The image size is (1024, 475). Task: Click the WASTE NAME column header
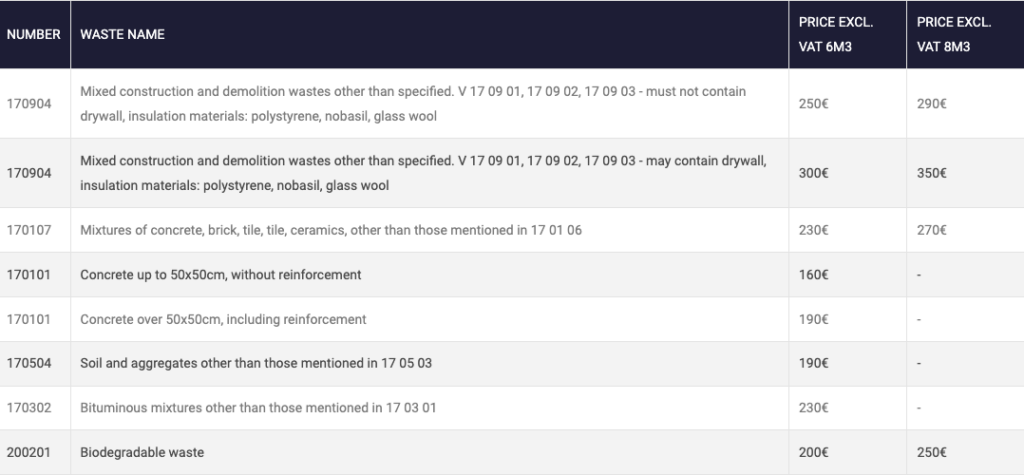(x=122, y=35)
